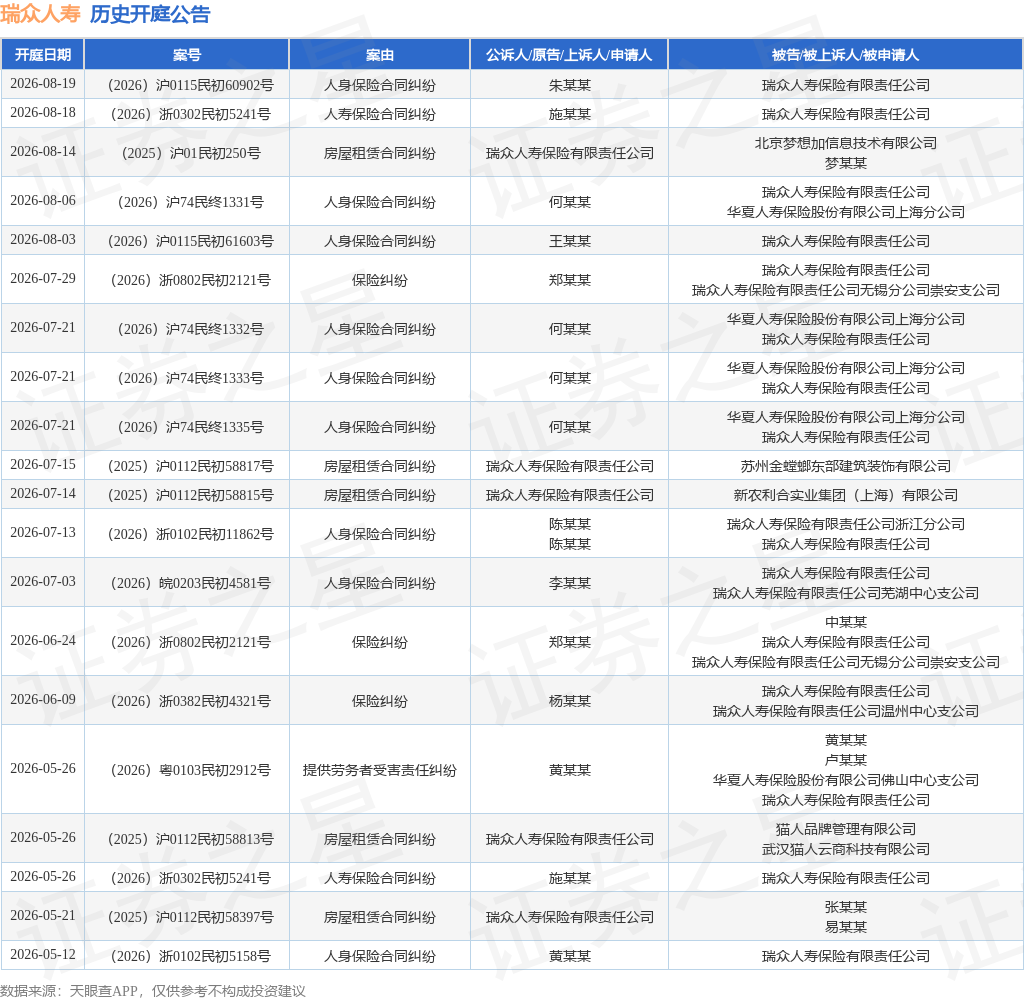Click defendant 猫人品牌管理有限公司
1024x1000 pixels.
click(x=846, y=830)
